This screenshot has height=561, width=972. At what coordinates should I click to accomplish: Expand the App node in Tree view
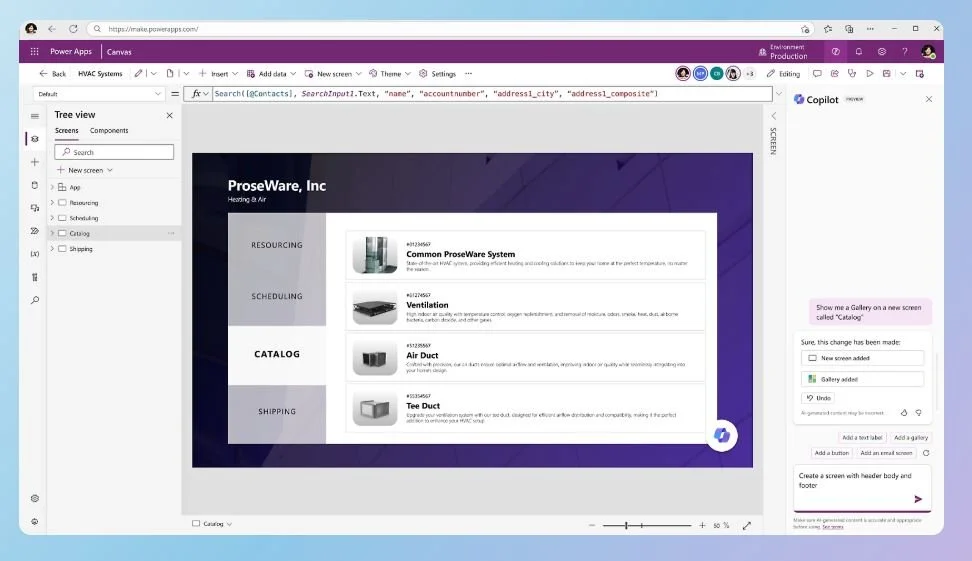[52, 187]
